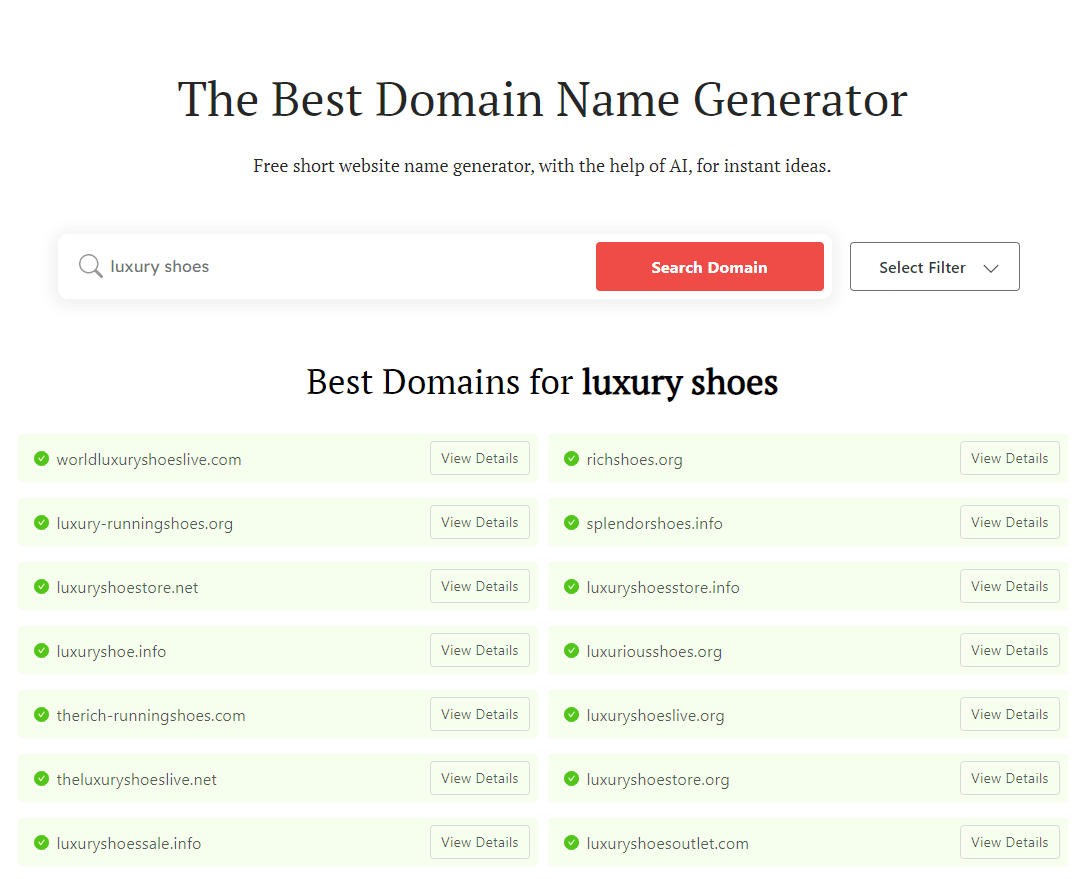Image resolution: width=1092 pixels, height=879 pixels.
Task: Select the luxuryshoeslive.org domain text
Action: point(655,716)
